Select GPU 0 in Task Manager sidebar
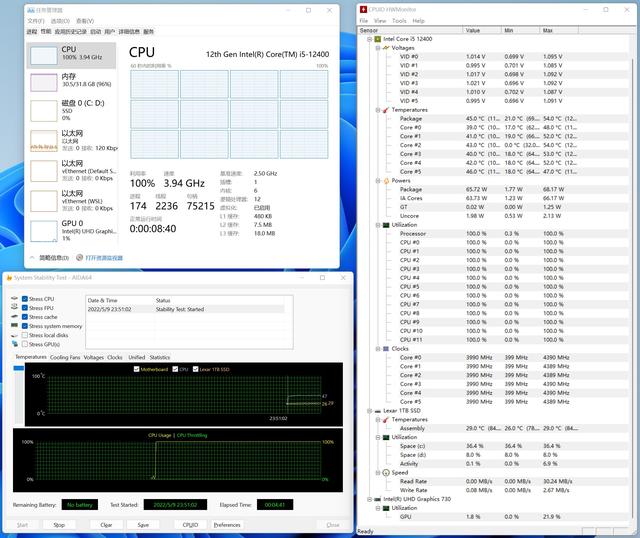 (x=72, y=231)
